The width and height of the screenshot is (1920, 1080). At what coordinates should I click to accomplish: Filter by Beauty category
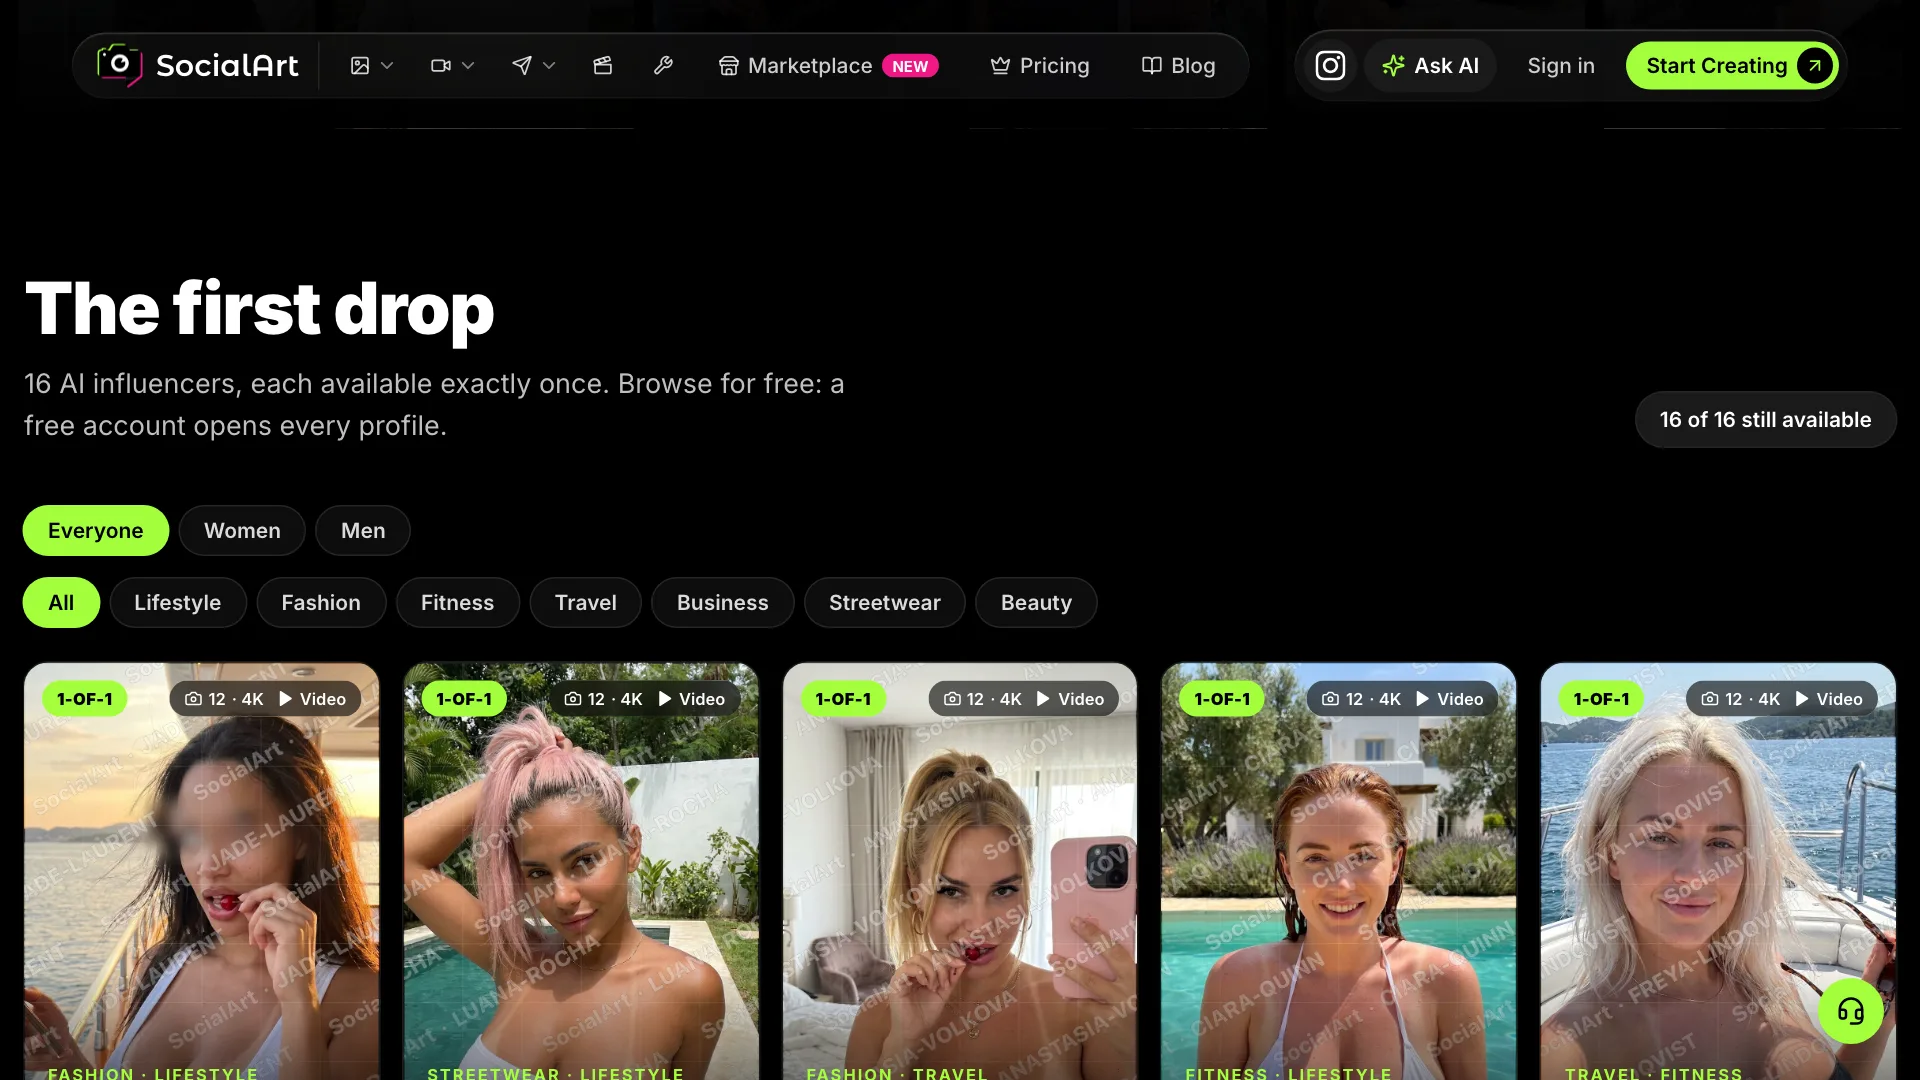point(1036,602)
